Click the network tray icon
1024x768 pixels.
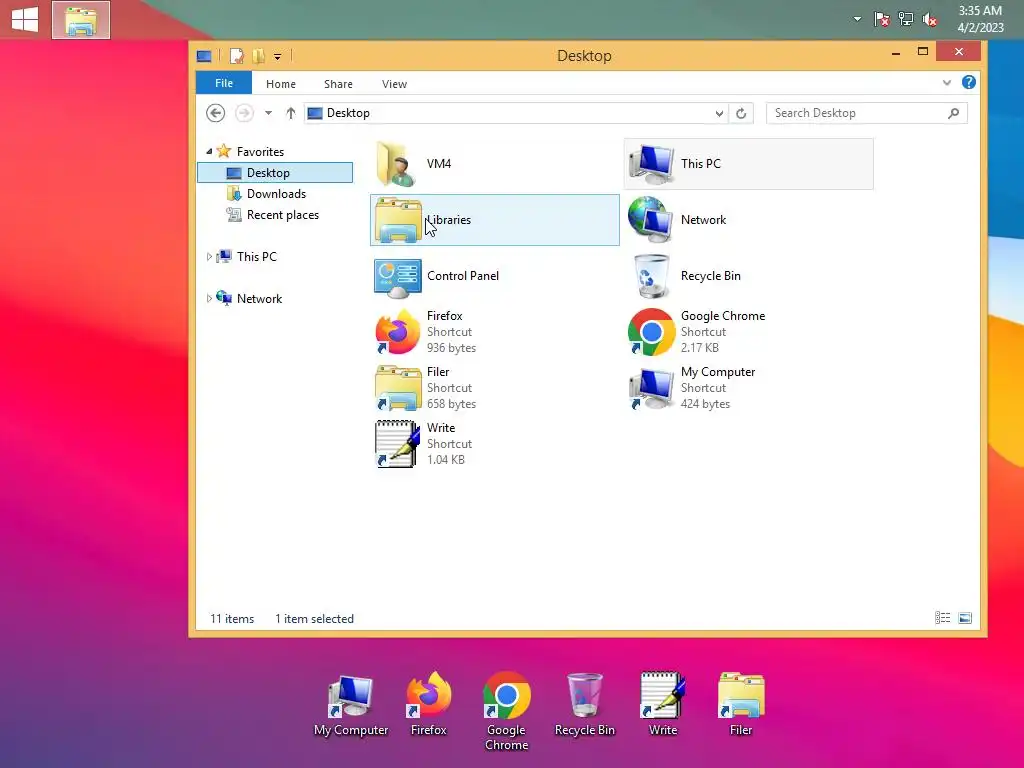[906, 19]
